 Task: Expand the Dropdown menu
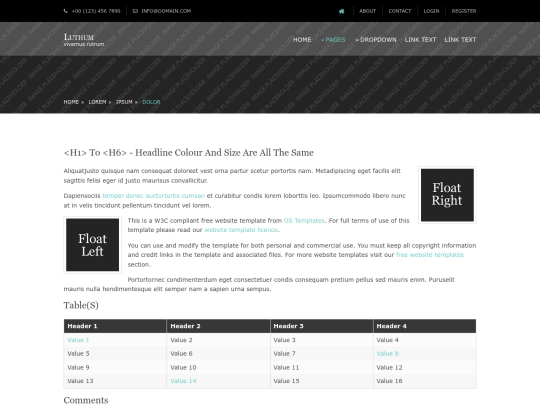coord(376,40)
